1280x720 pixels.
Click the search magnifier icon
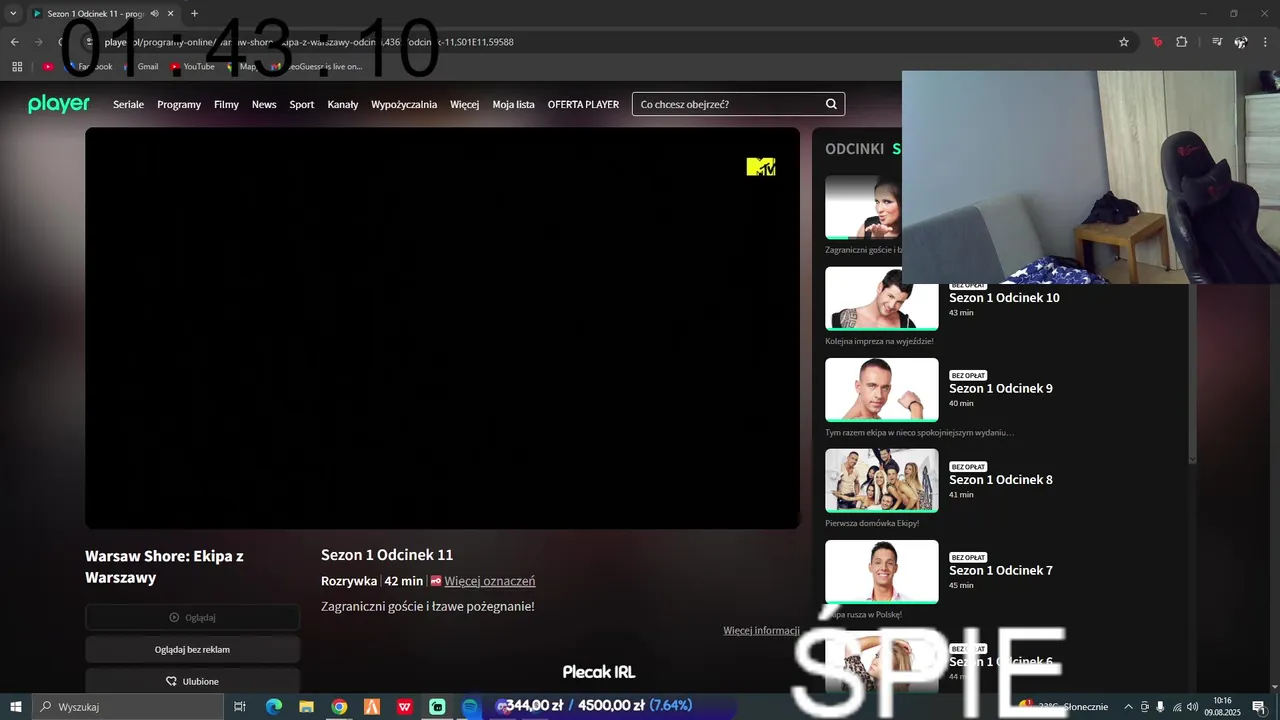point(831,104)
